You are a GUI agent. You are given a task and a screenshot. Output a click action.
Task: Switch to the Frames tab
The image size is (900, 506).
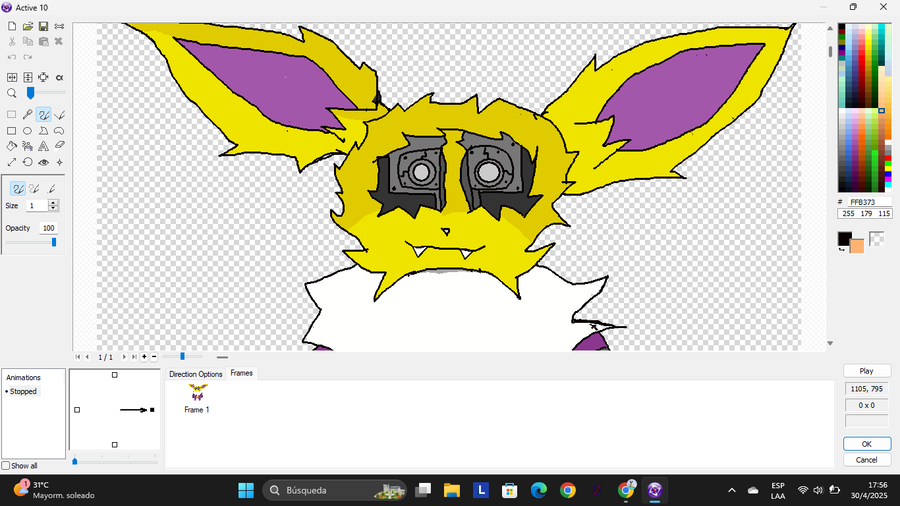(242, 373)
